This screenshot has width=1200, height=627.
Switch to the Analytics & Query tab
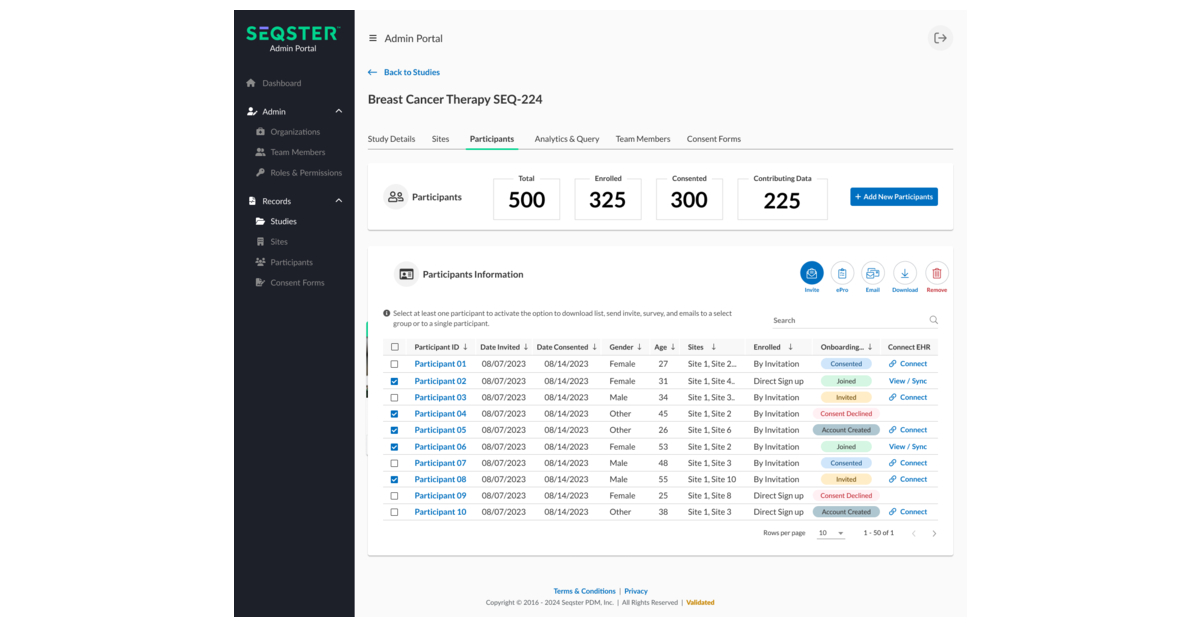566,139
